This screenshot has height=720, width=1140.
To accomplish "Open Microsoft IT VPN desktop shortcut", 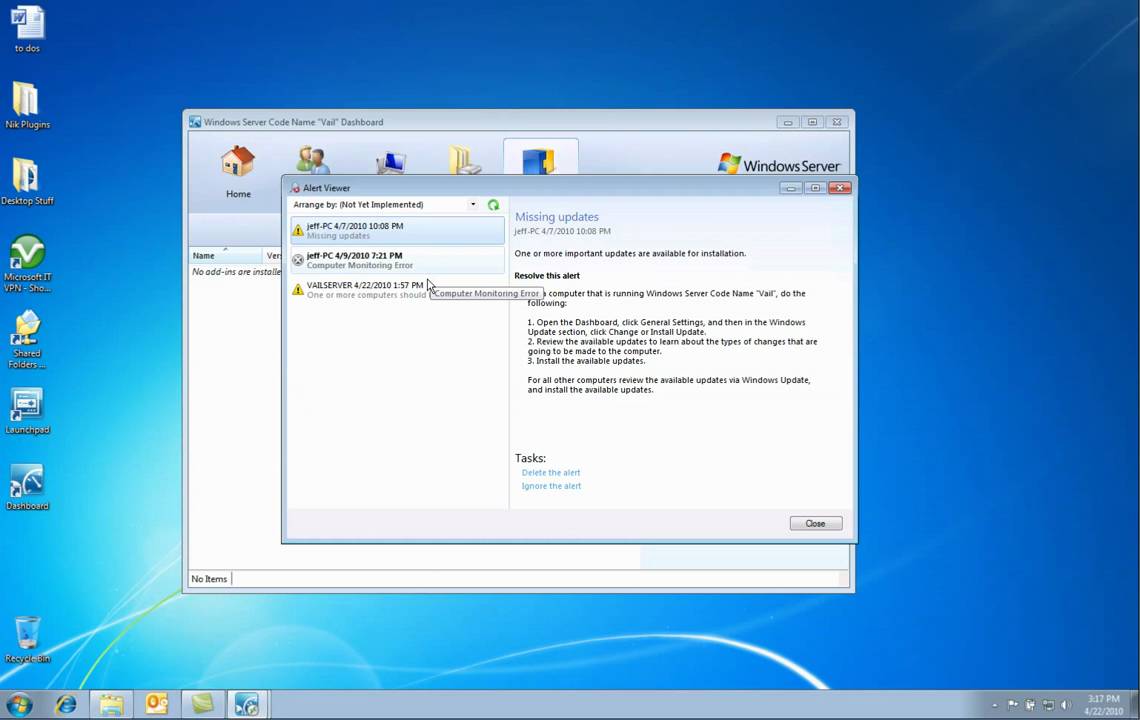I will pos(28,263).
